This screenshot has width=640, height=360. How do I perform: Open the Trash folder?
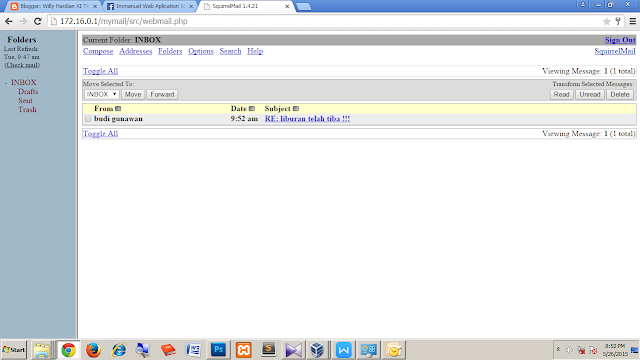(x=27, y=109)
